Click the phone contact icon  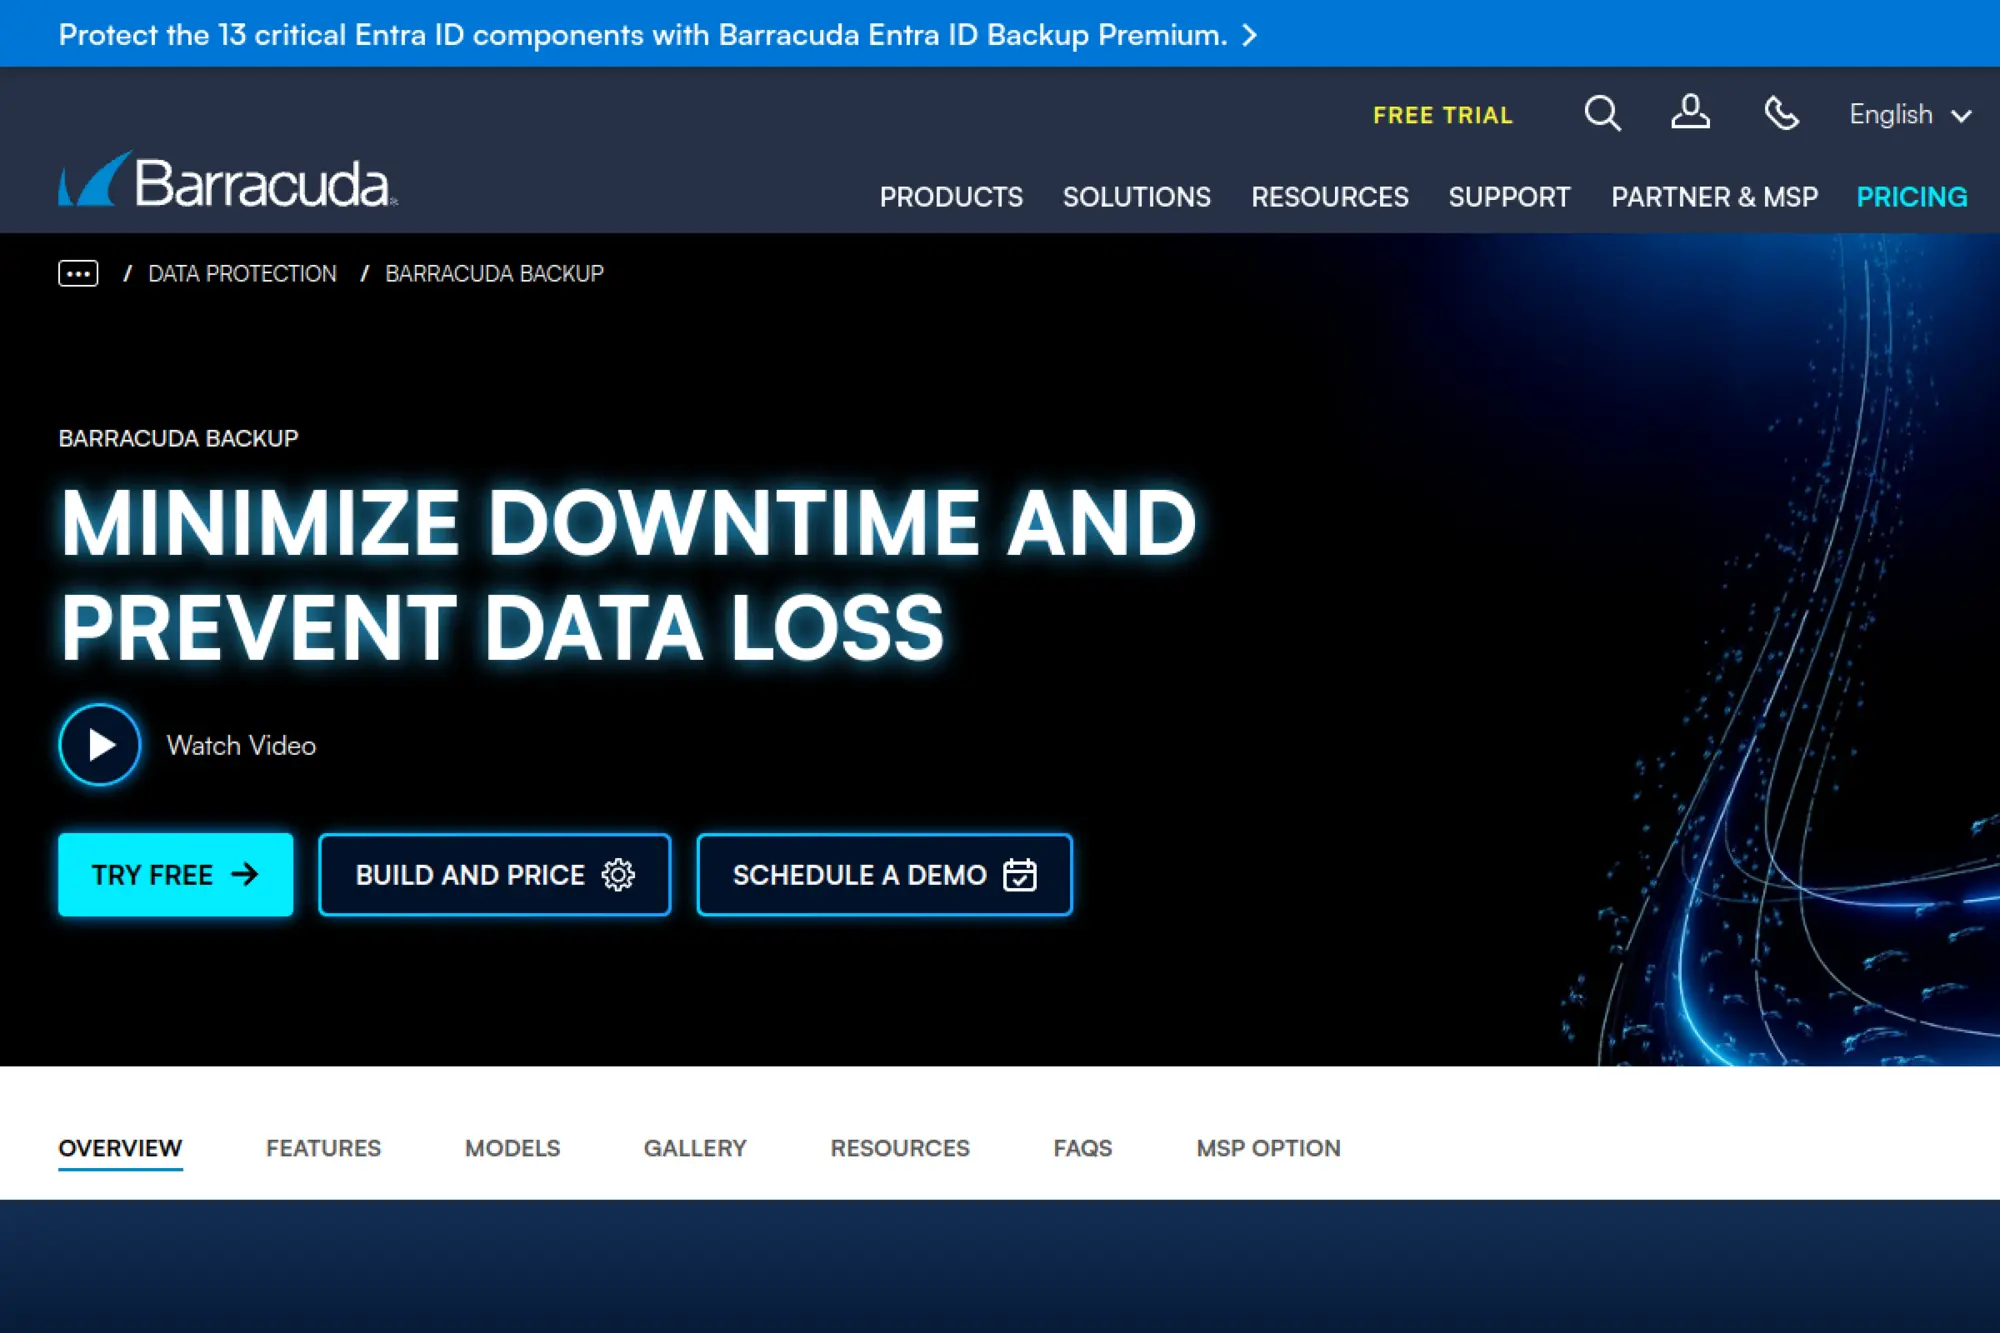pos(1781,113)
